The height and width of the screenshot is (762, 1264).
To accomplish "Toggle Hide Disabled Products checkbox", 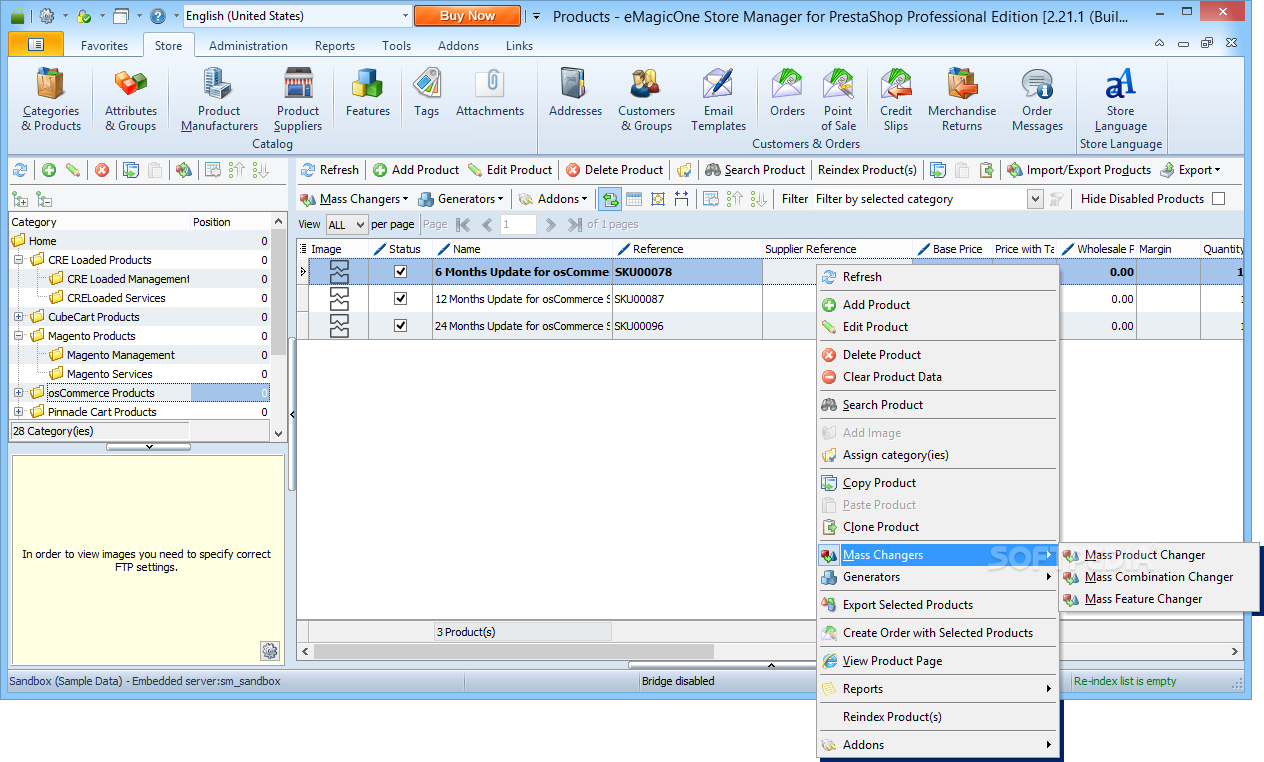I will (x=1218, y=199).
